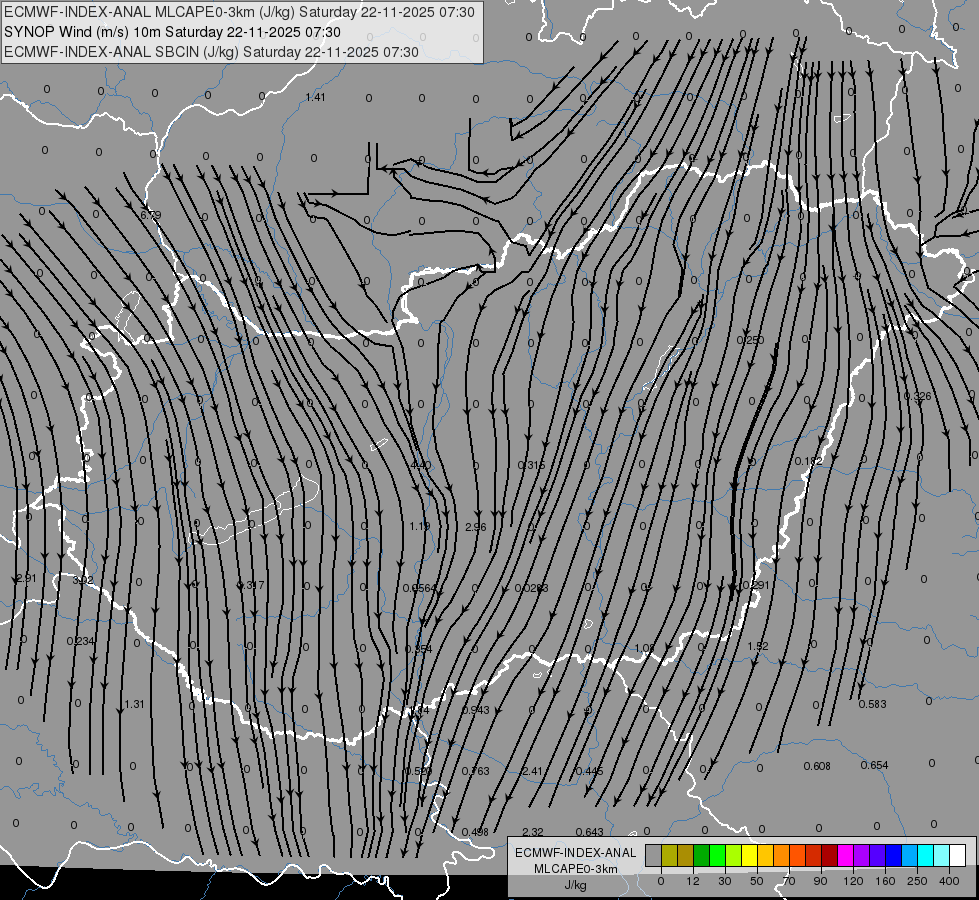This screenshot has width=979, height=900.
Task: Click the ECMWF-INDEX-ANAL label in legend box
Action: point(575,853)
